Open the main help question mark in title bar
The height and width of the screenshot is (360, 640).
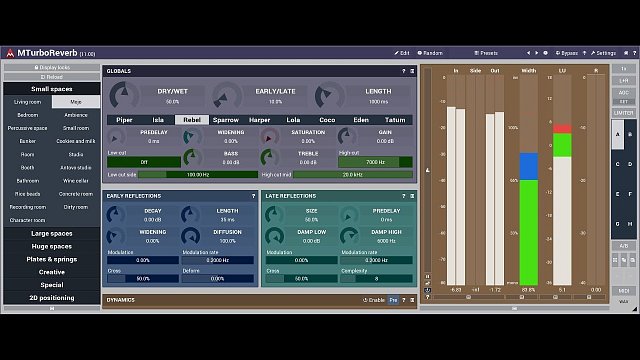[x=634, y=53]
